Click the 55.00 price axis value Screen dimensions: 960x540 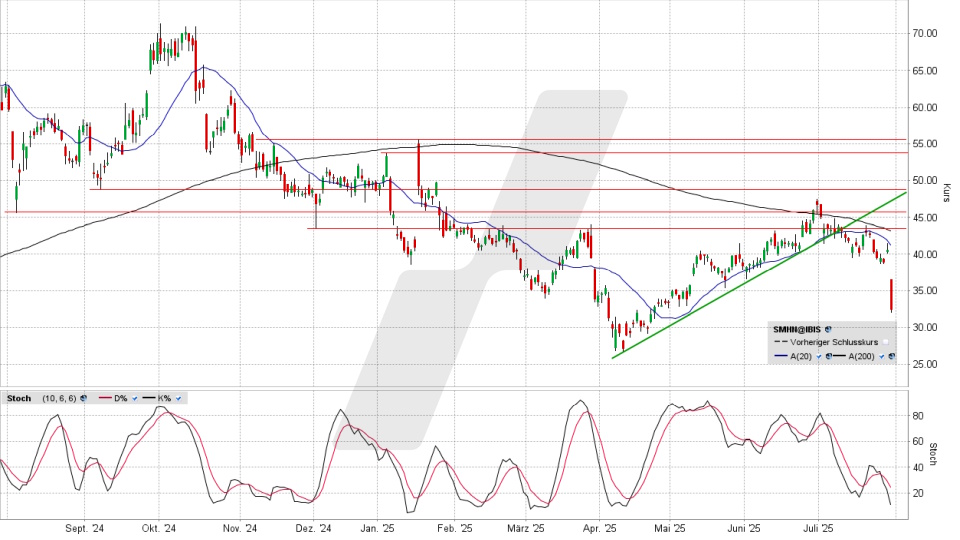tap(924, 143)
